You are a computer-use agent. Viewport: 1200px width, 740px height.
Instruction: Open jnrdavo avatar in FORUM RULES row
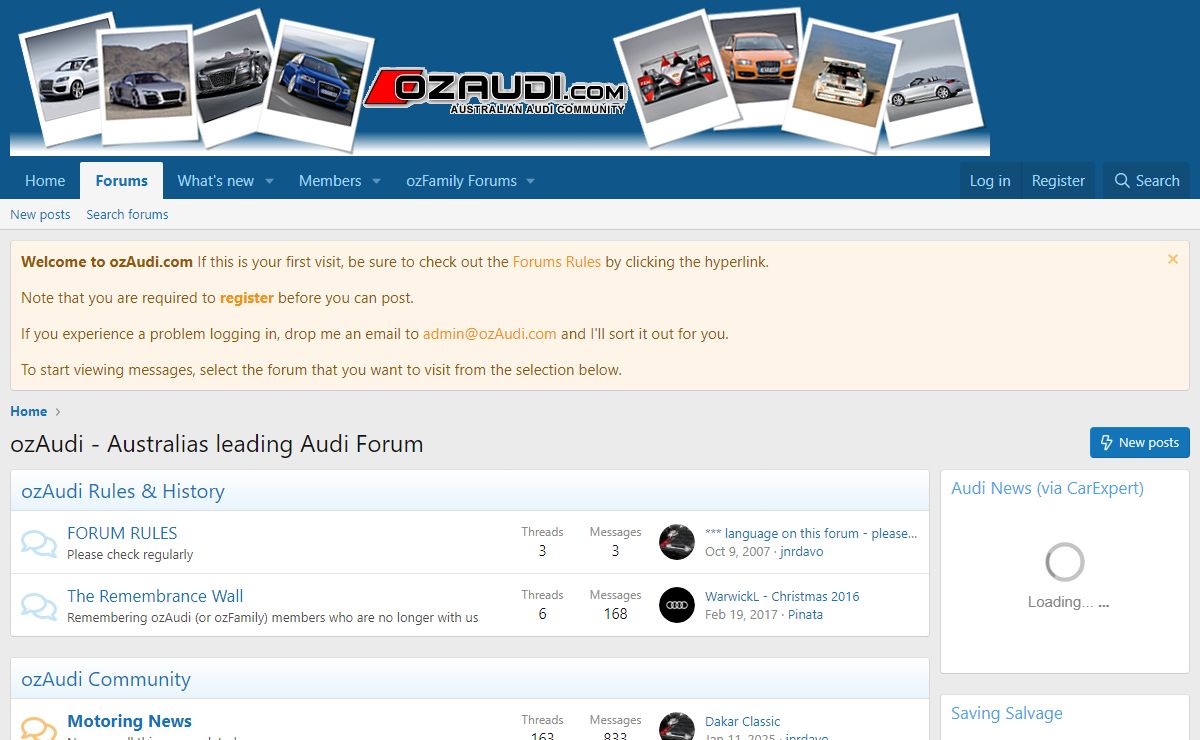[677, 542]
